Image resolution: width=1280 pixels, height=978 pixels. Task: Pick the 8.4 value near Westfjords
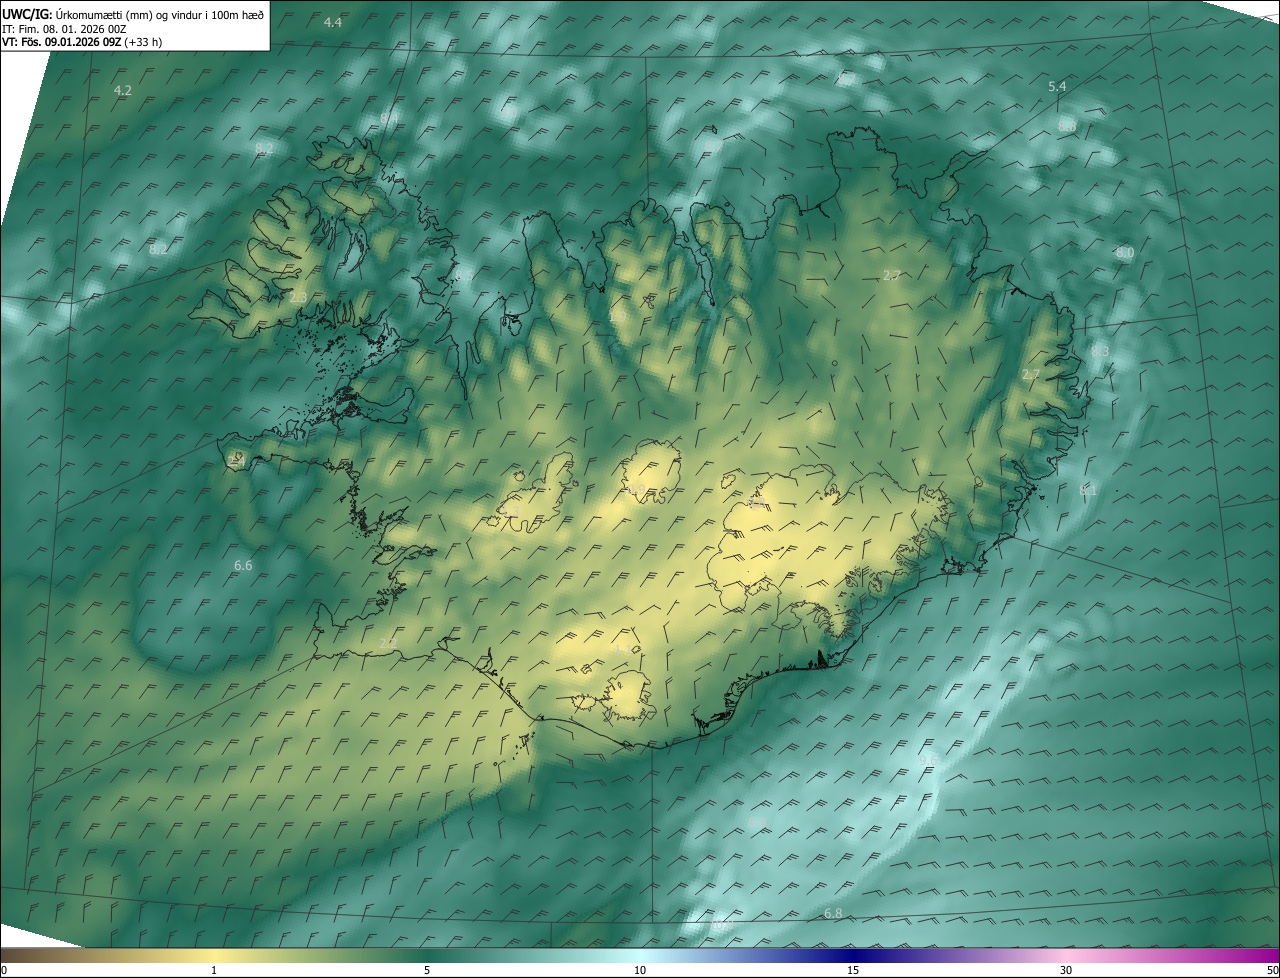pos(388,119)
